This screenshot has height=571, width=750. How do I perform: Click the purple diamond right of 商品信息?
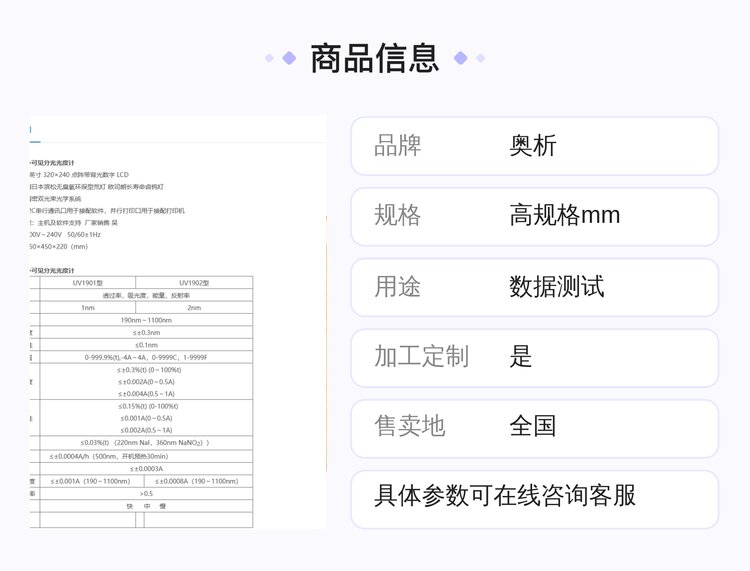(x=461, y=58)
